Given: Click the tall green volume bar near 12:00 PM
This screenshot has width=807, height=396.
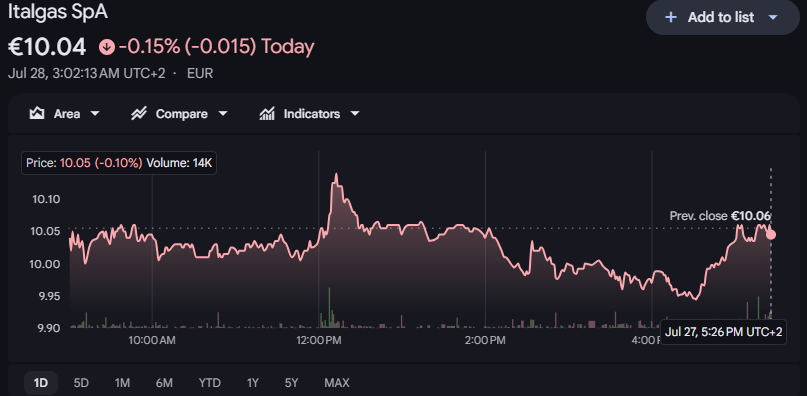Looking at the screenshot, I should [x=329, y=307].
